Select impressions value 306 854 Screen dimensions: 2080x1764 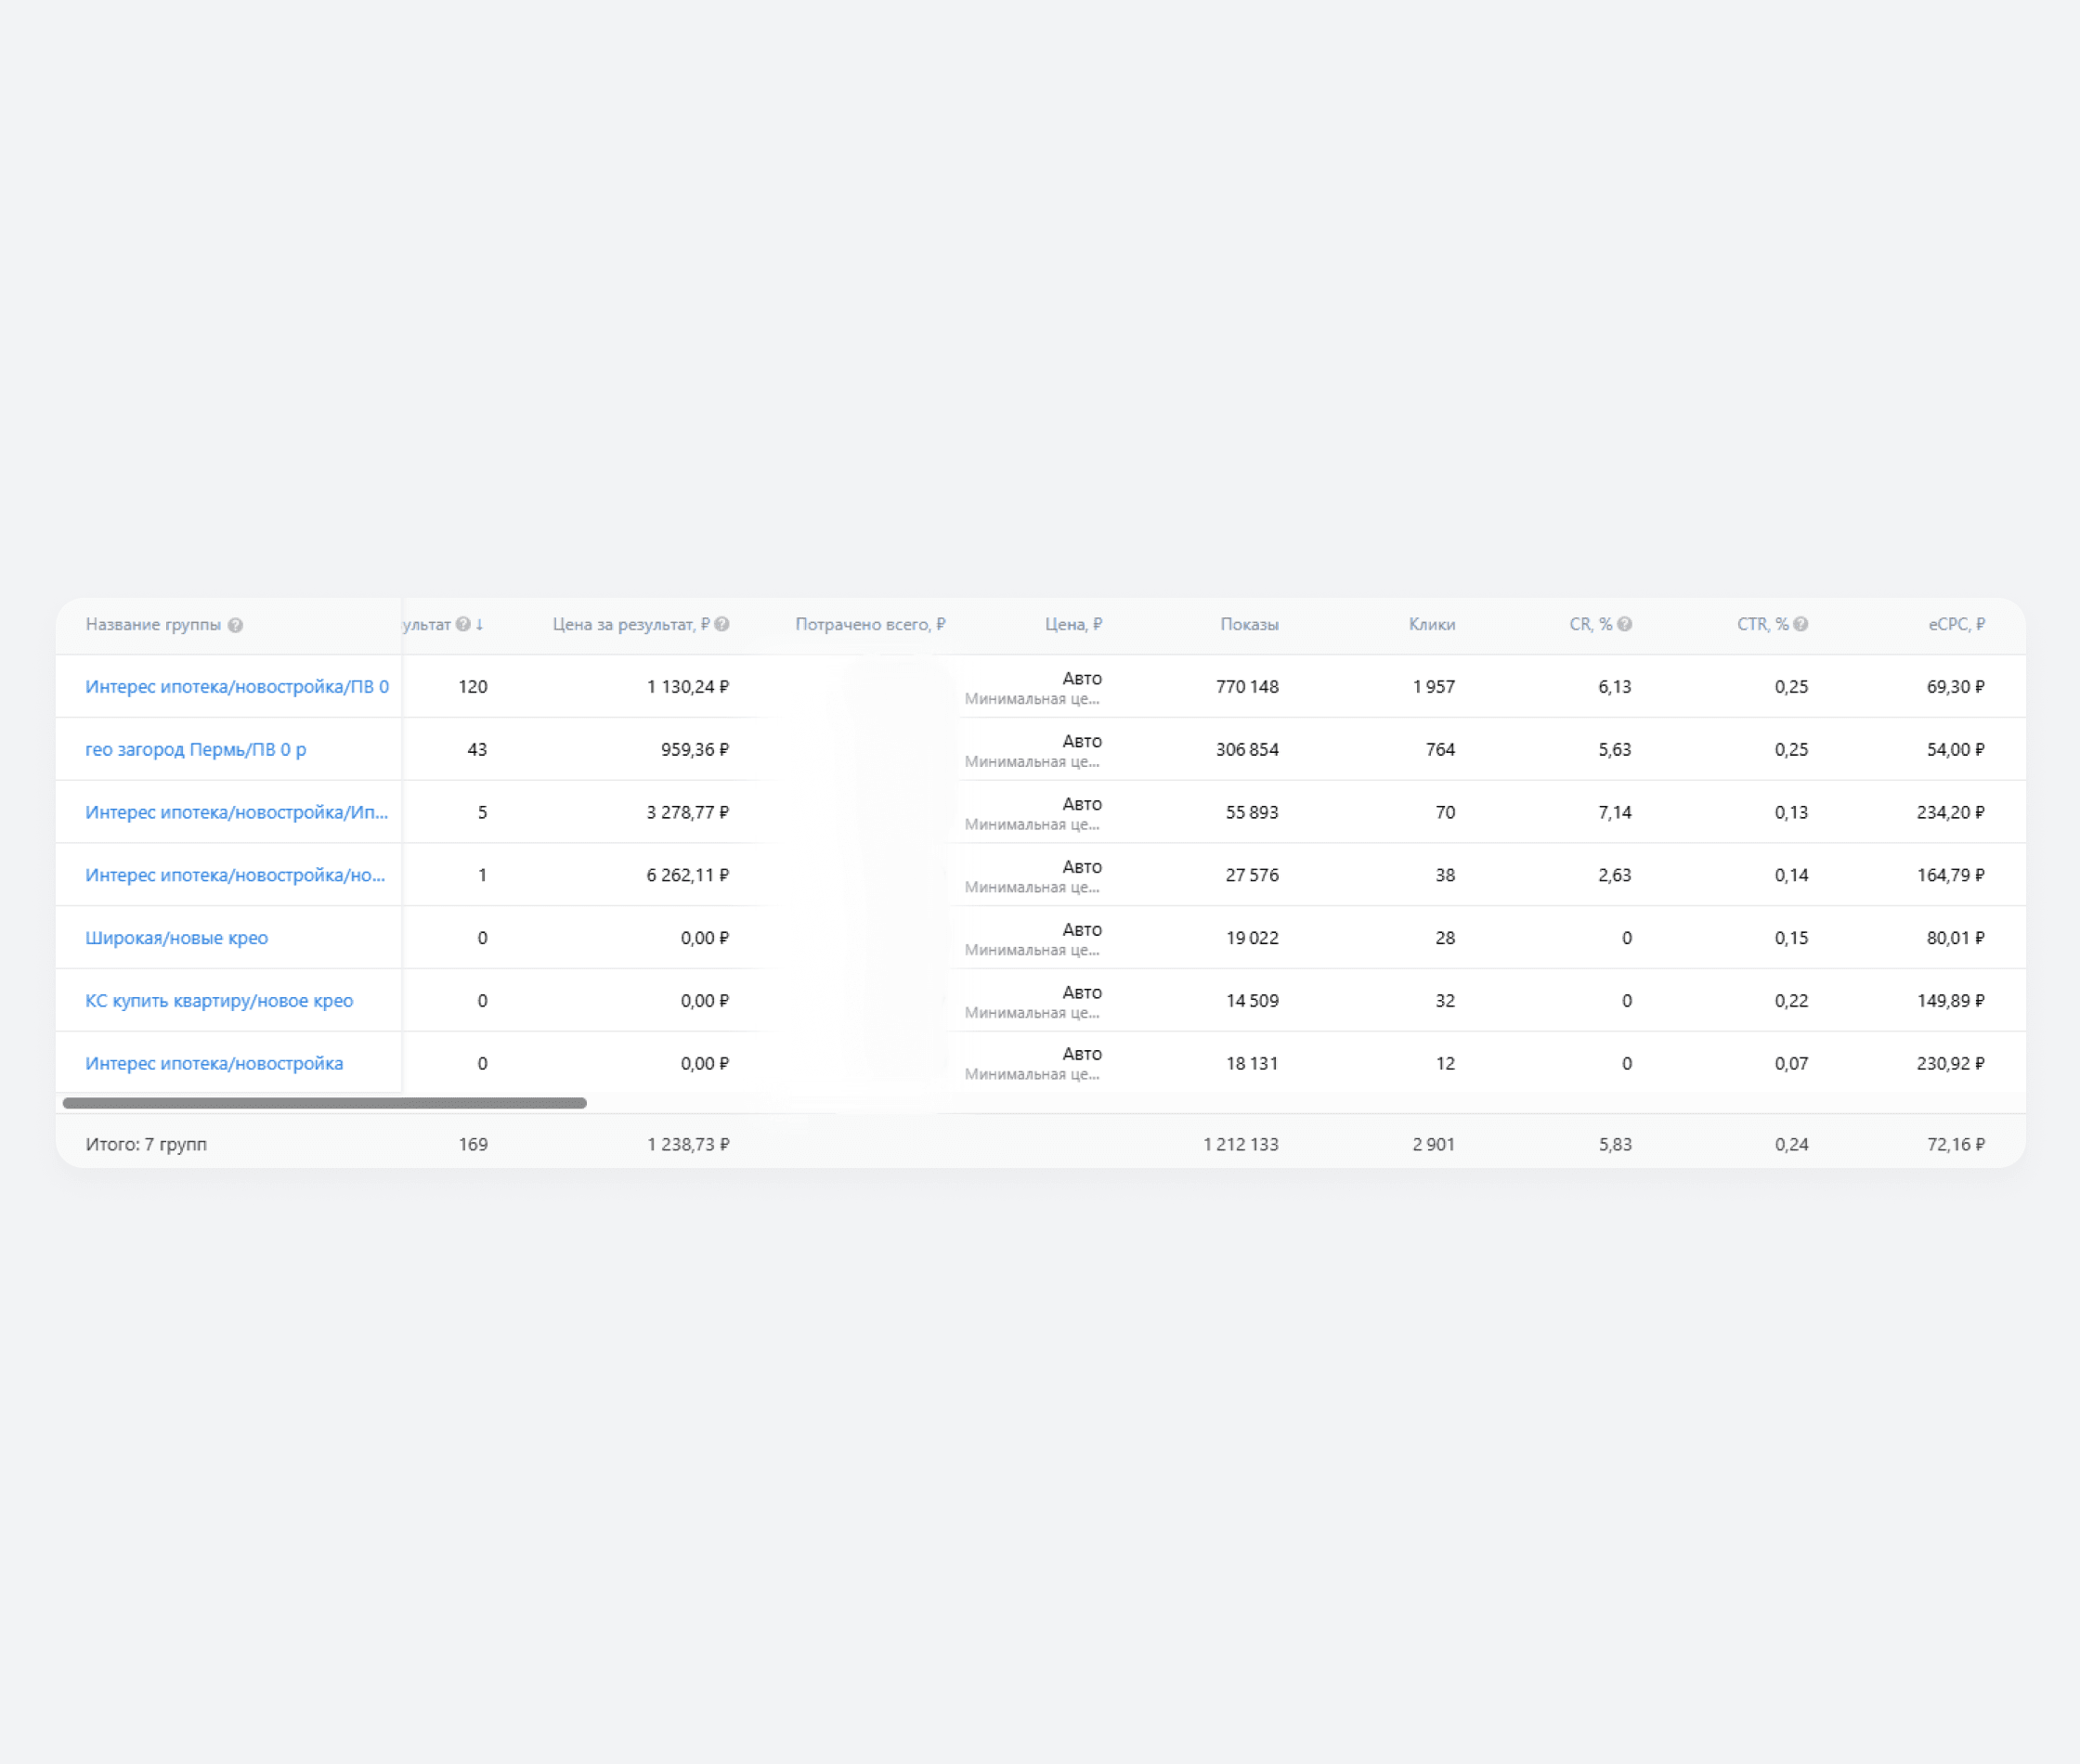click(1247, 750)
